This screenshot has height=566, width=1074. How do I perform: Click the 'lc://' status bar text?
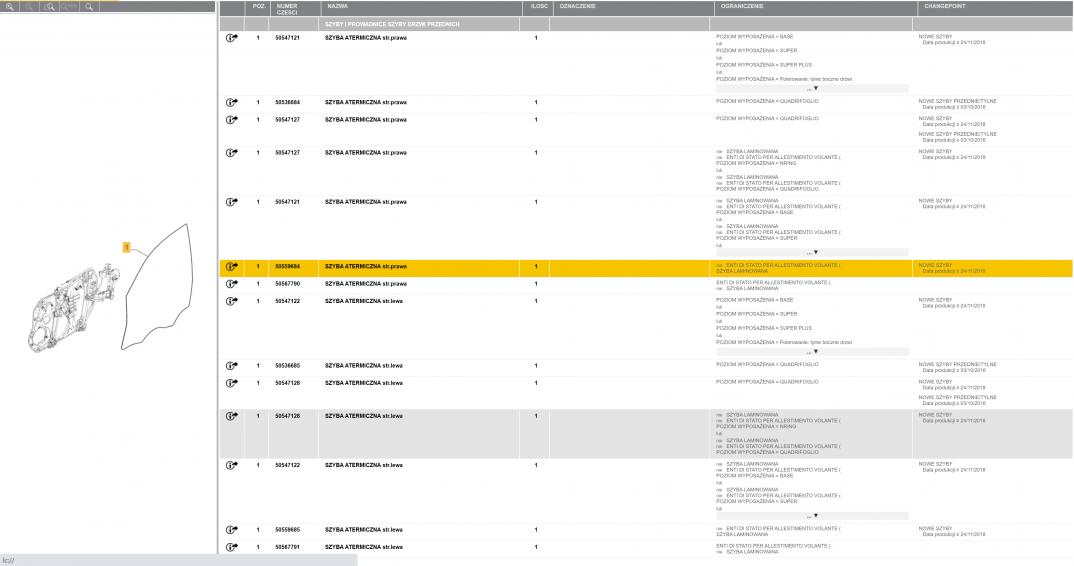coord(8,561)
